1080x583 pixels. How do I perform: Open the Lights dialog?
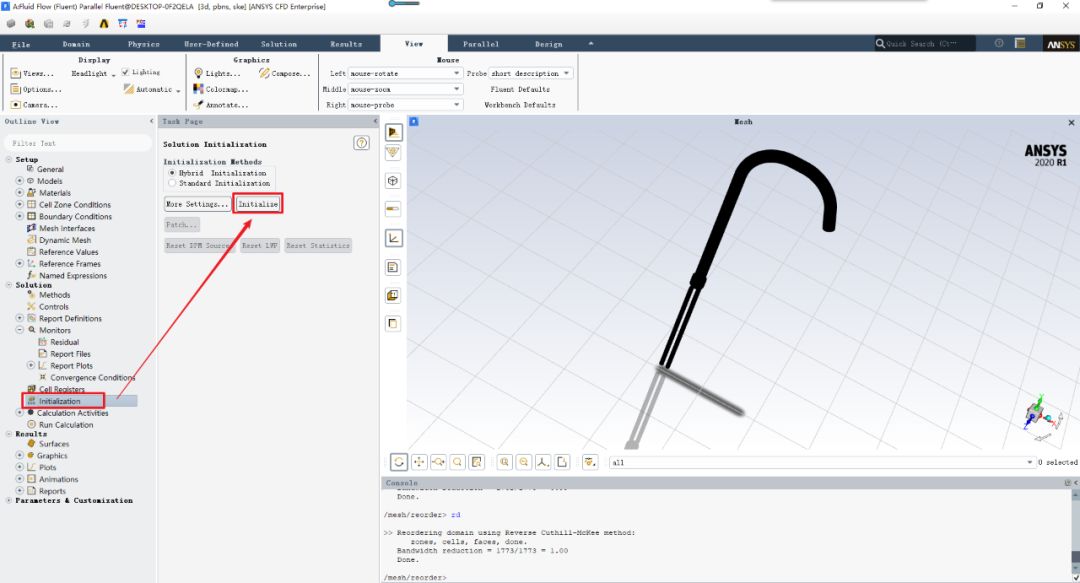(216, 73)
